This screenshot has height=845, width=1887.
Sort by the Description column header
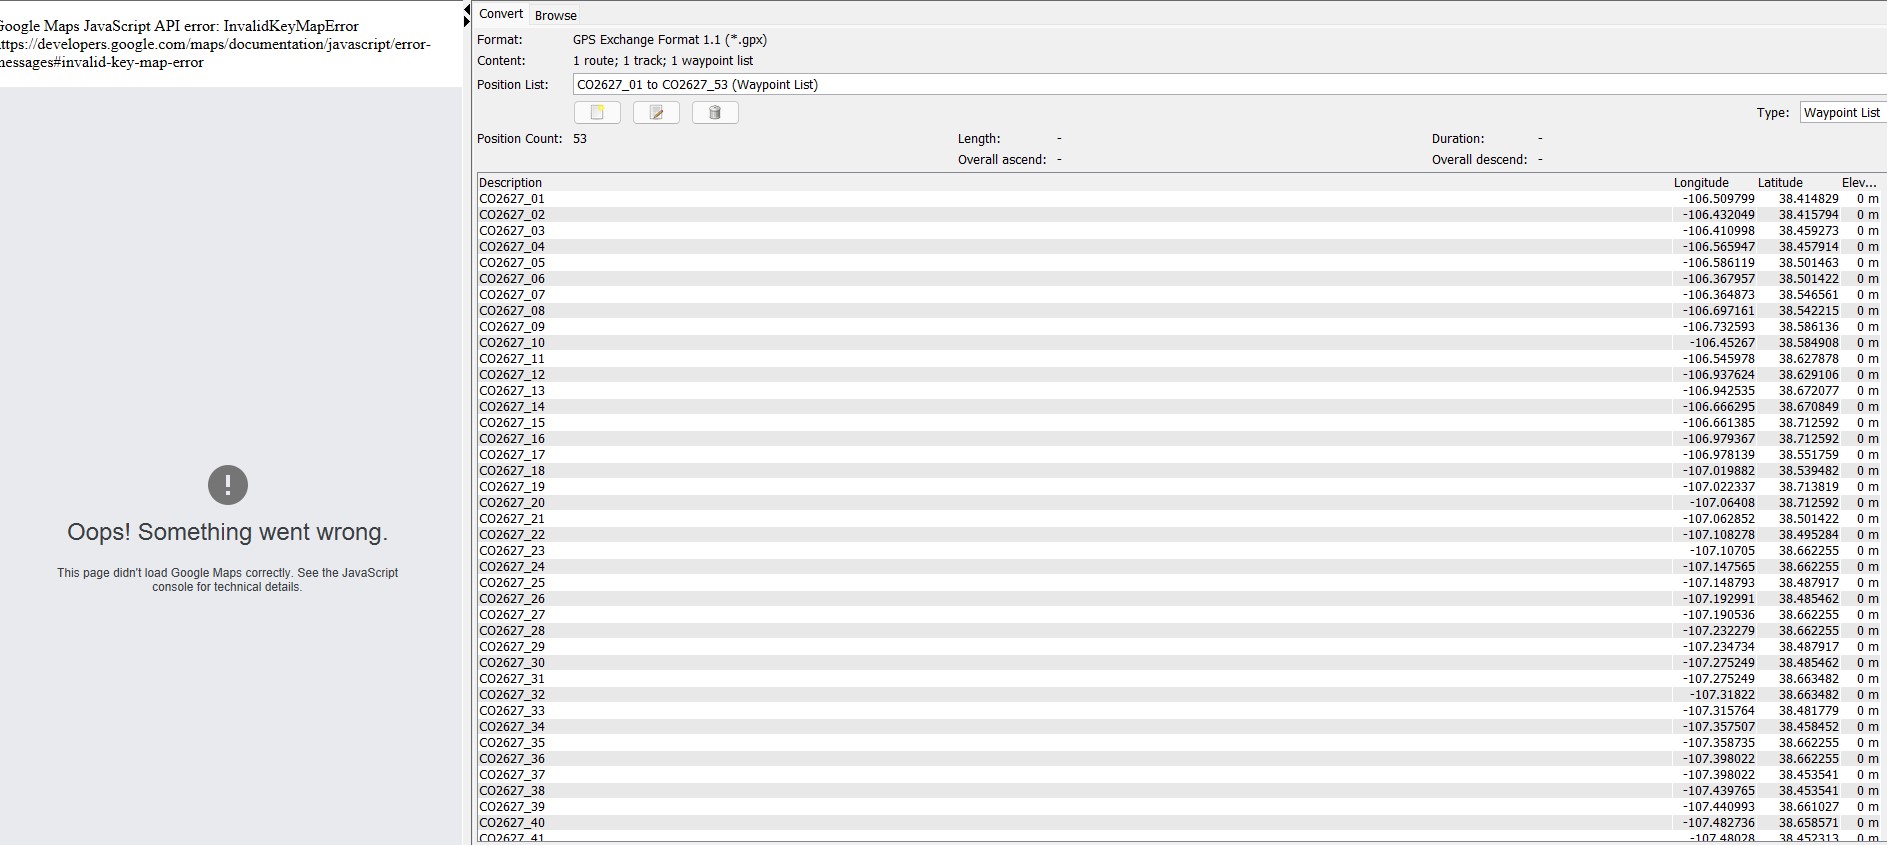tap(511, 183)
